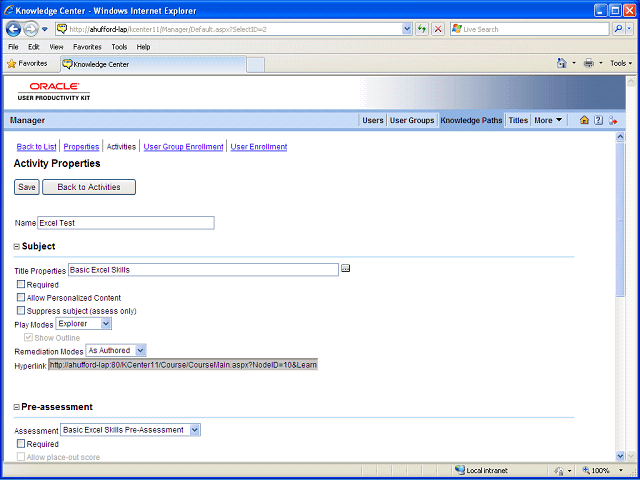Click the Manager log out icon
Screen dimensions: 640x480
point(613,120)
